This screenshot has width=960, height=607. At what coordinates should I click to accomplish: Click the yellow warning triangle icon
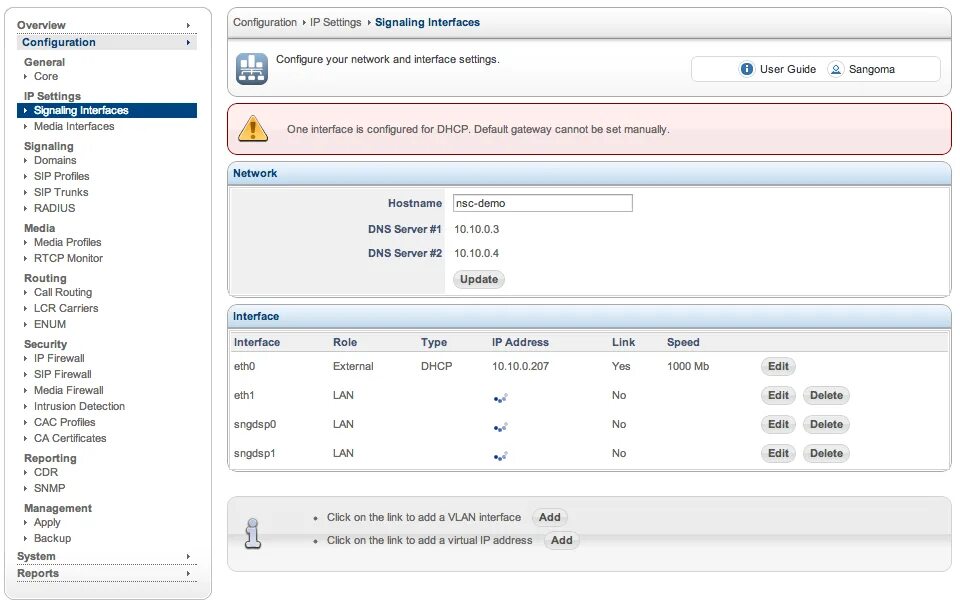click(253, 129)
